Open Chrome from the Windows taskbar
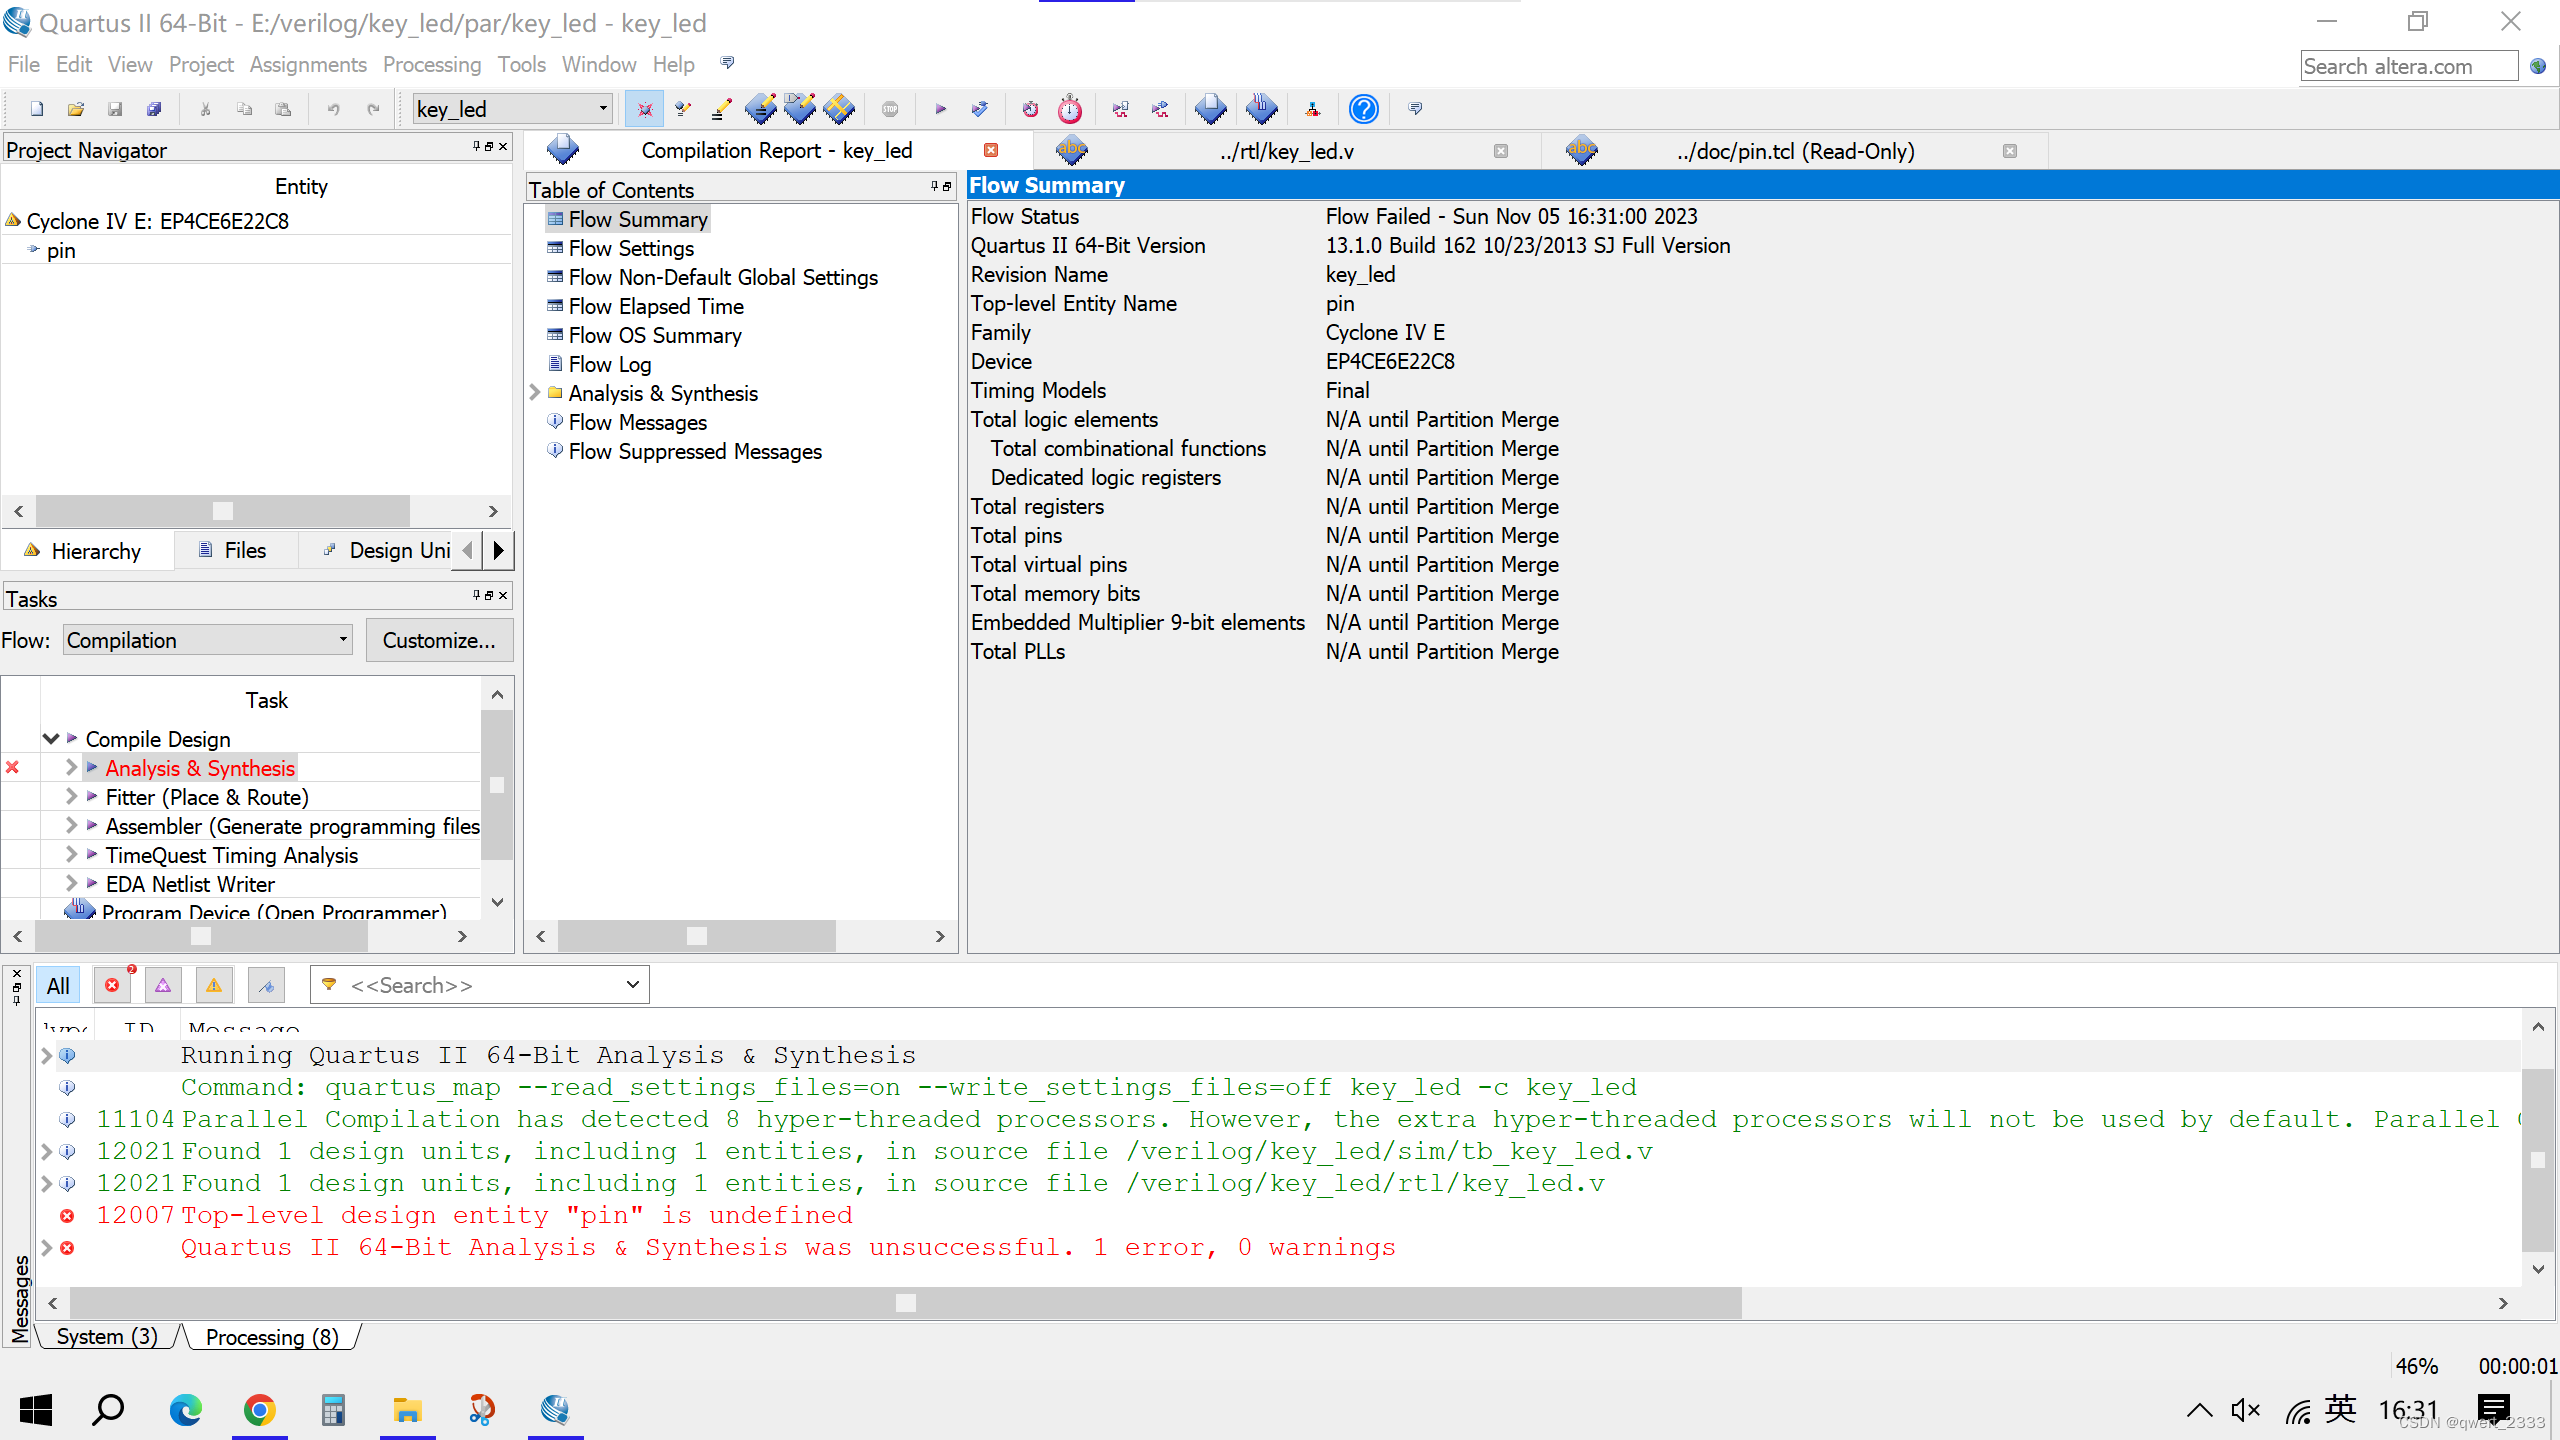 pos(259,1410)
